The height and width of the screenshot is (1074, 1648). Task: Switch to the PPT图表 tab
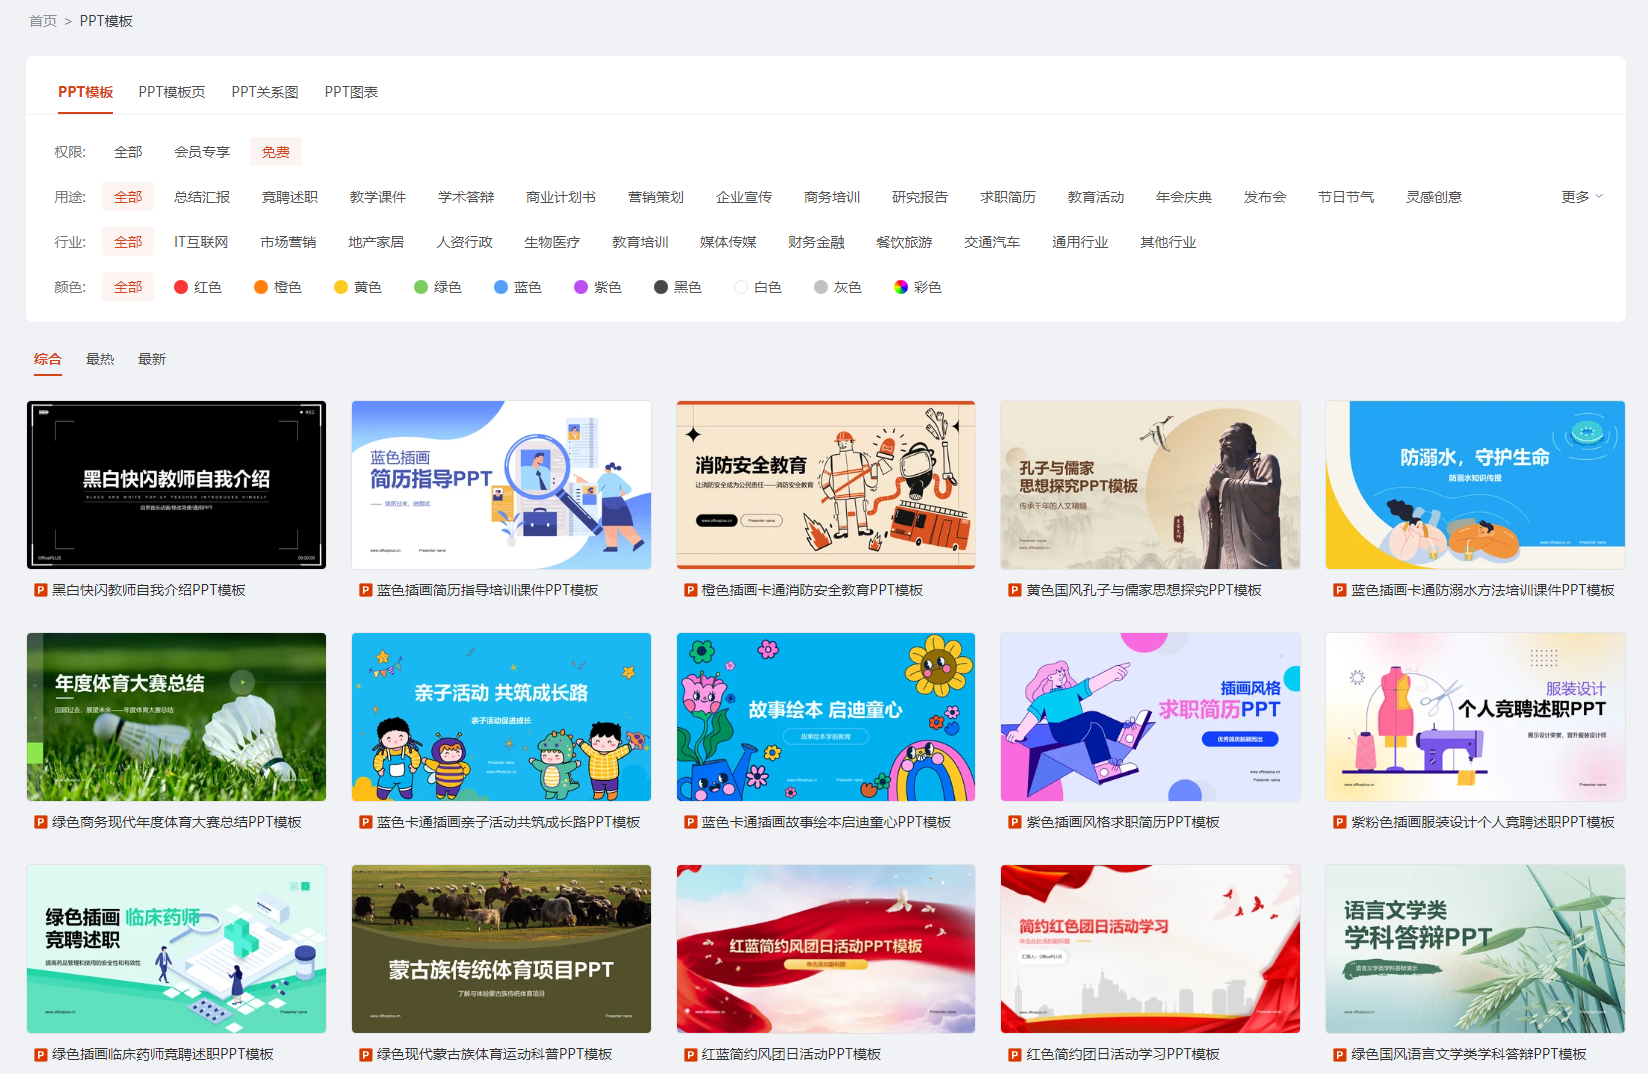click(351, 91)
